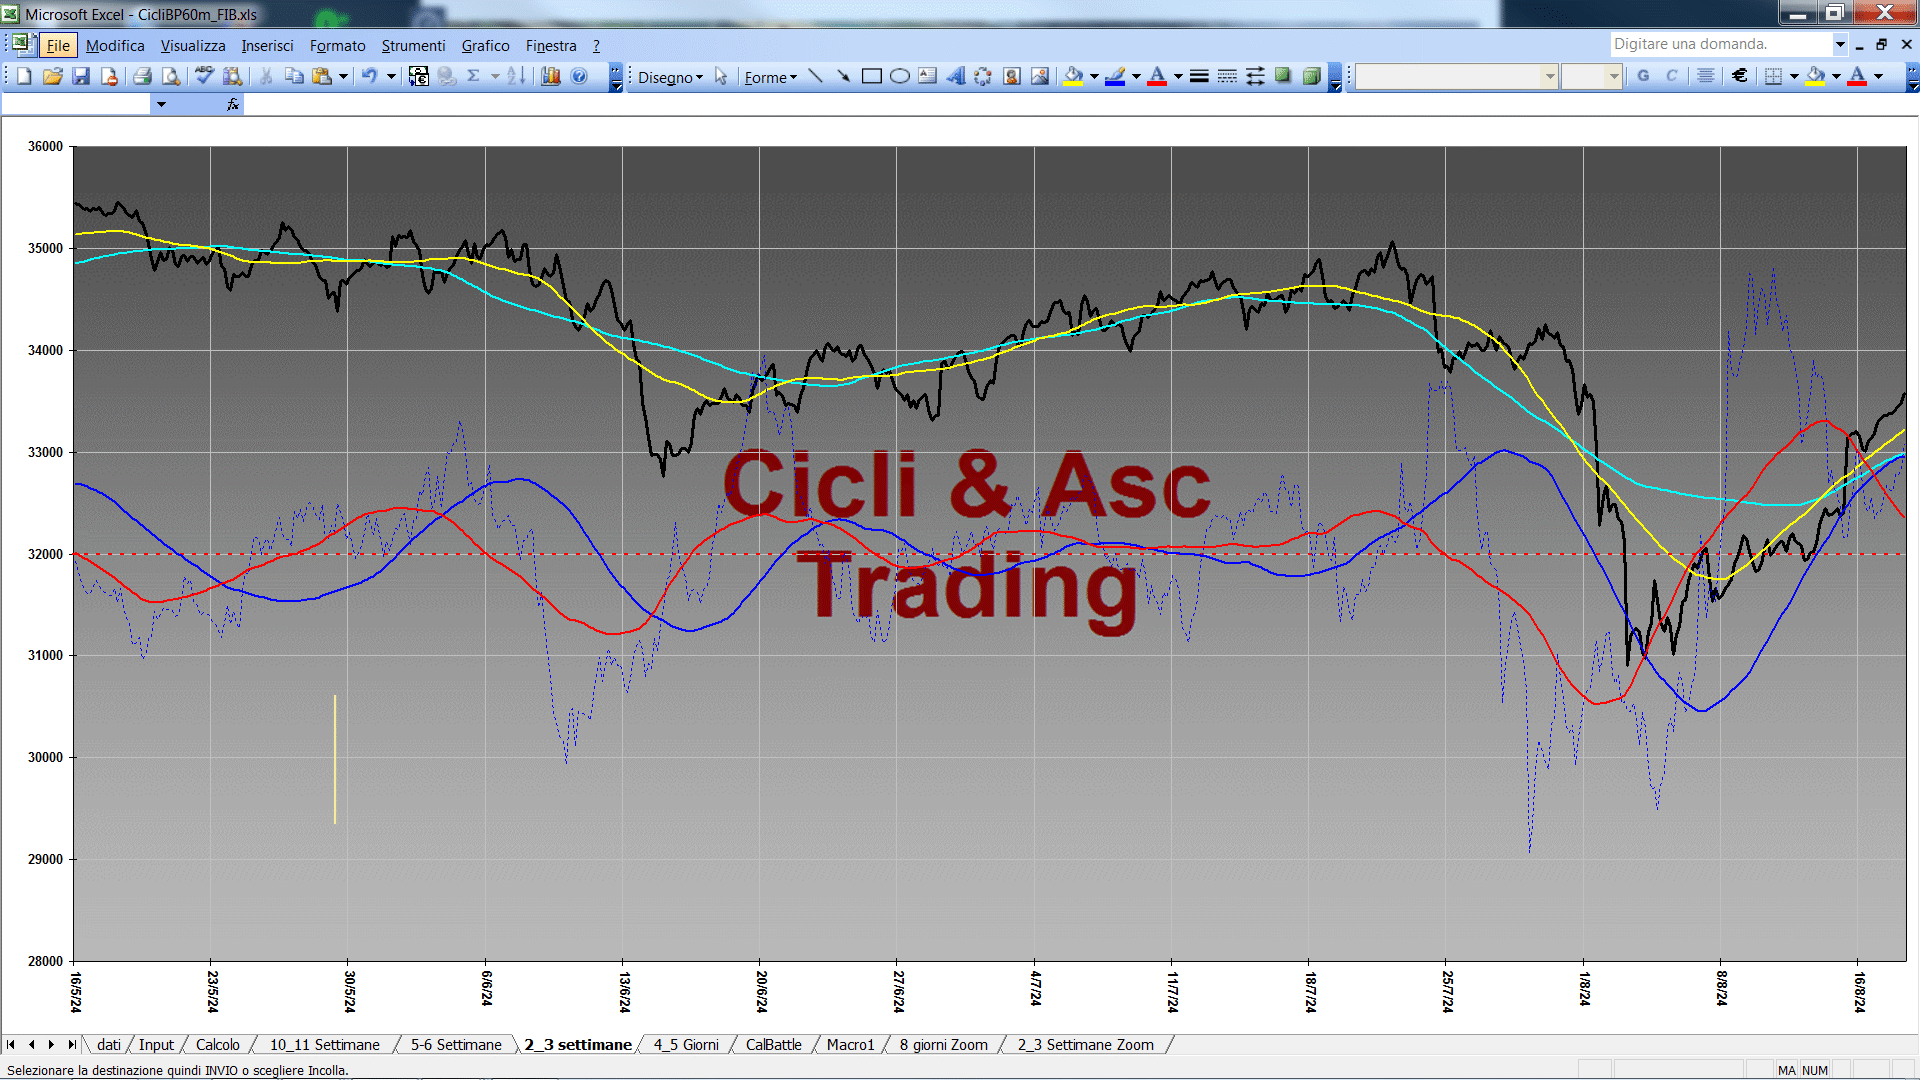Click the Insert Picture from File icon
1920x1080 pixels.
click(1040, 76)
